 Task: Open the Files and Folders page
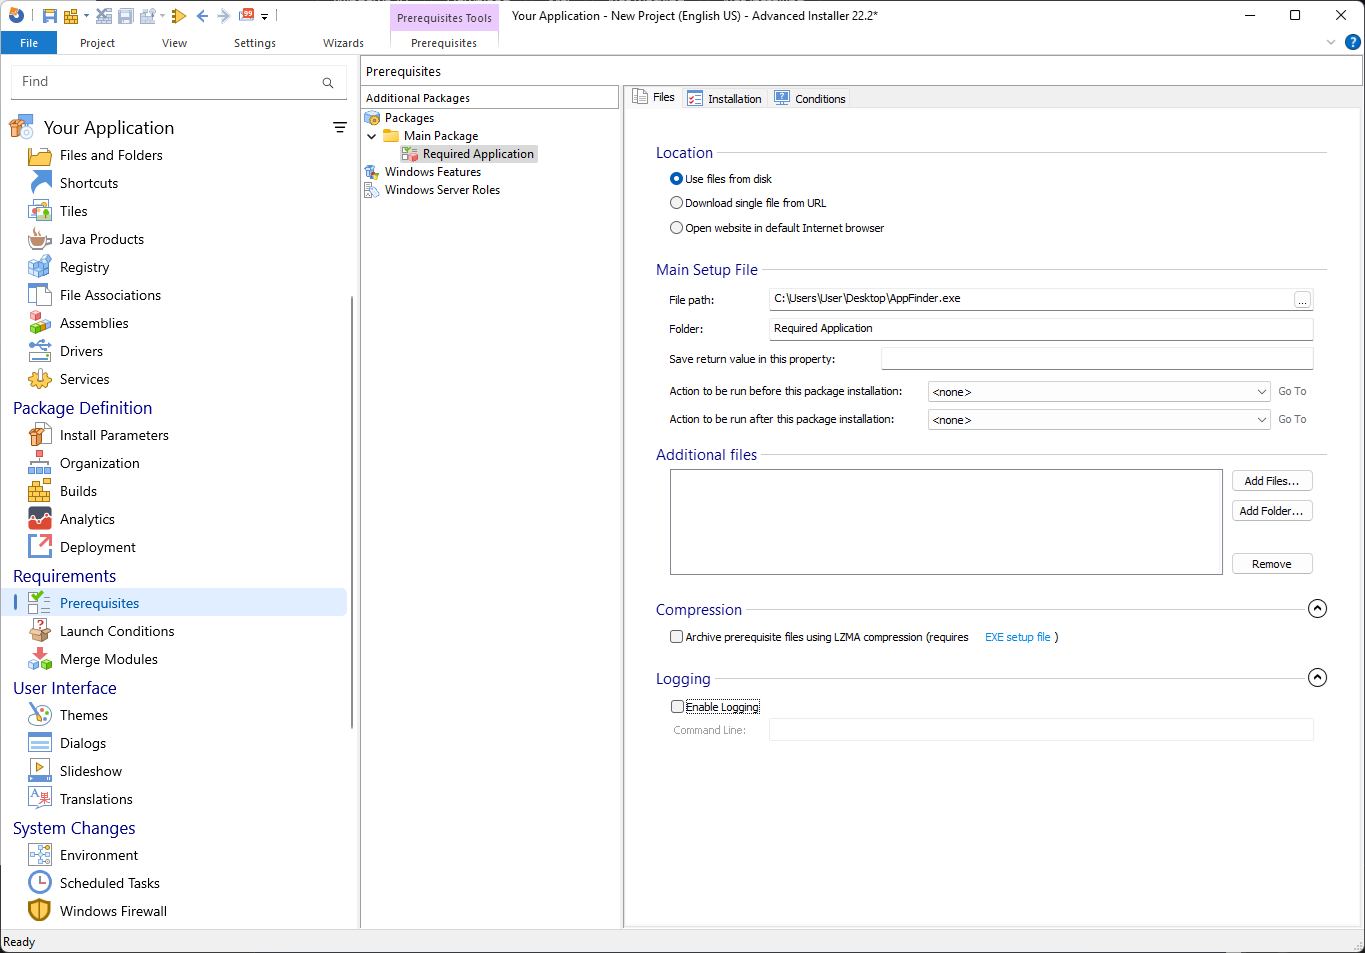pos(111,155)
